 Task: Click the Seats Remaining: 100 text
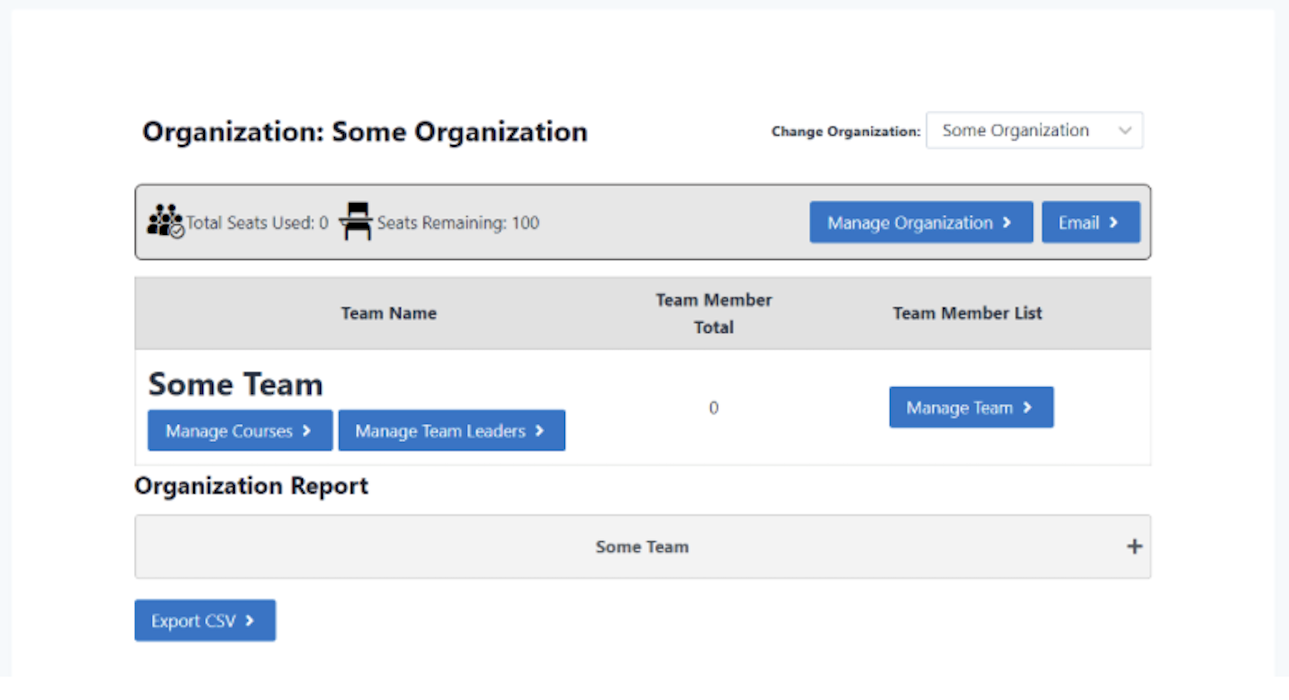point(457,223)
